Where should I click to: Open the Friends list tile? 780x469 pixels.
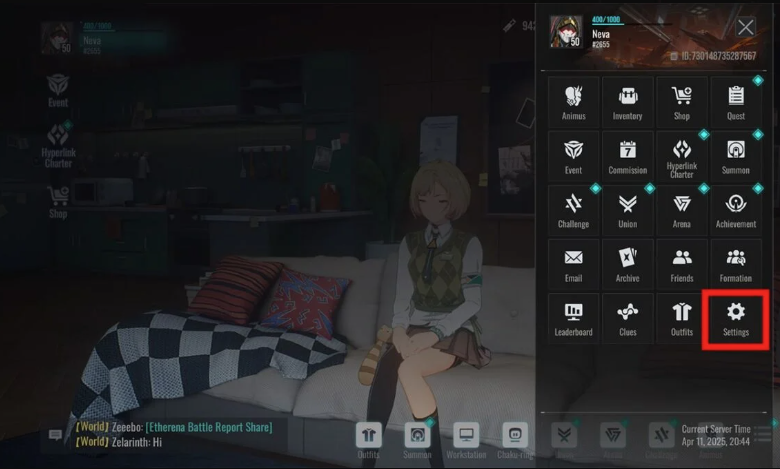point(682,264)
